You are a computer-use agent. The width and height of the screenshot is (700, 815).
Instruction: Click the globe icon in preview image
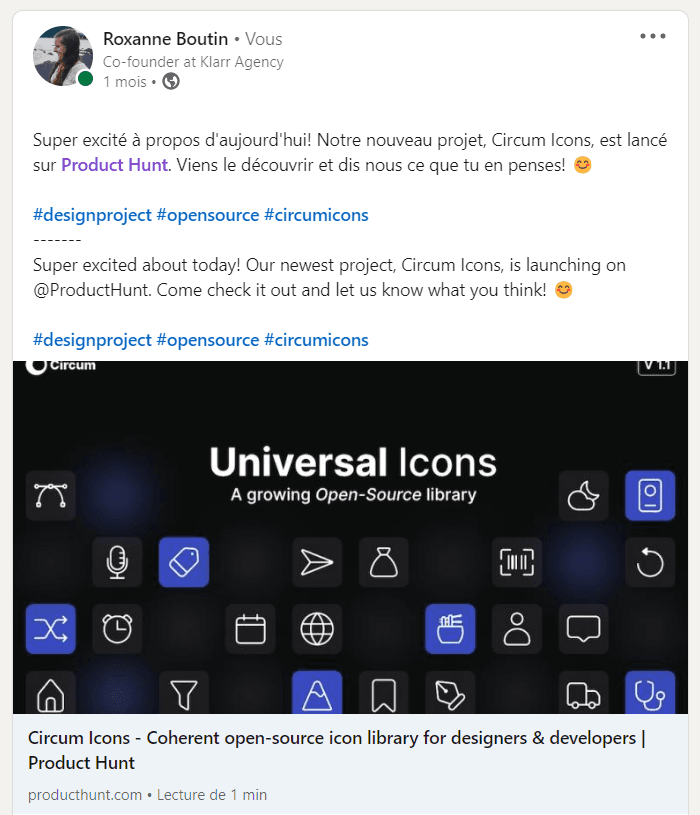317,628
